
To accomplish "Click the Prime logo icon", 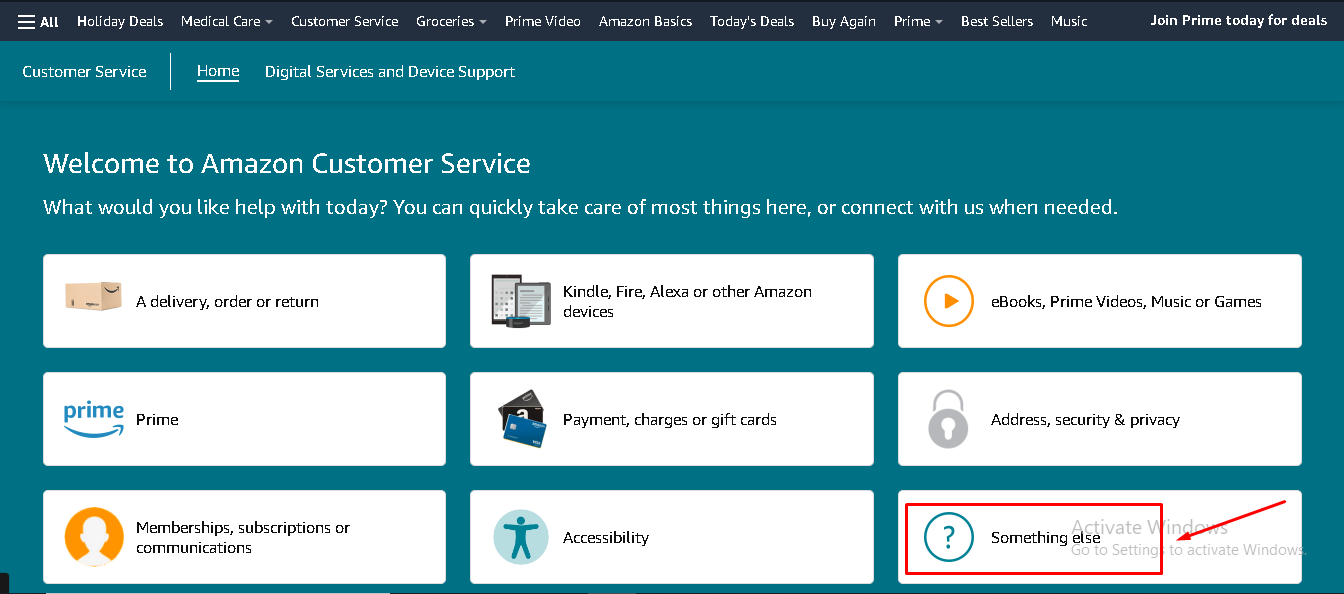I will point(93,419).
